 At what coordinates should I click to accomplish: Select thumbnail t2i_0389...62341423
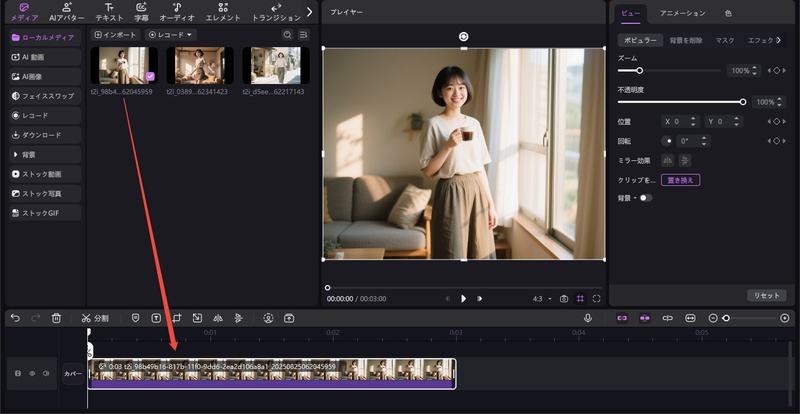tap(199, 65)
